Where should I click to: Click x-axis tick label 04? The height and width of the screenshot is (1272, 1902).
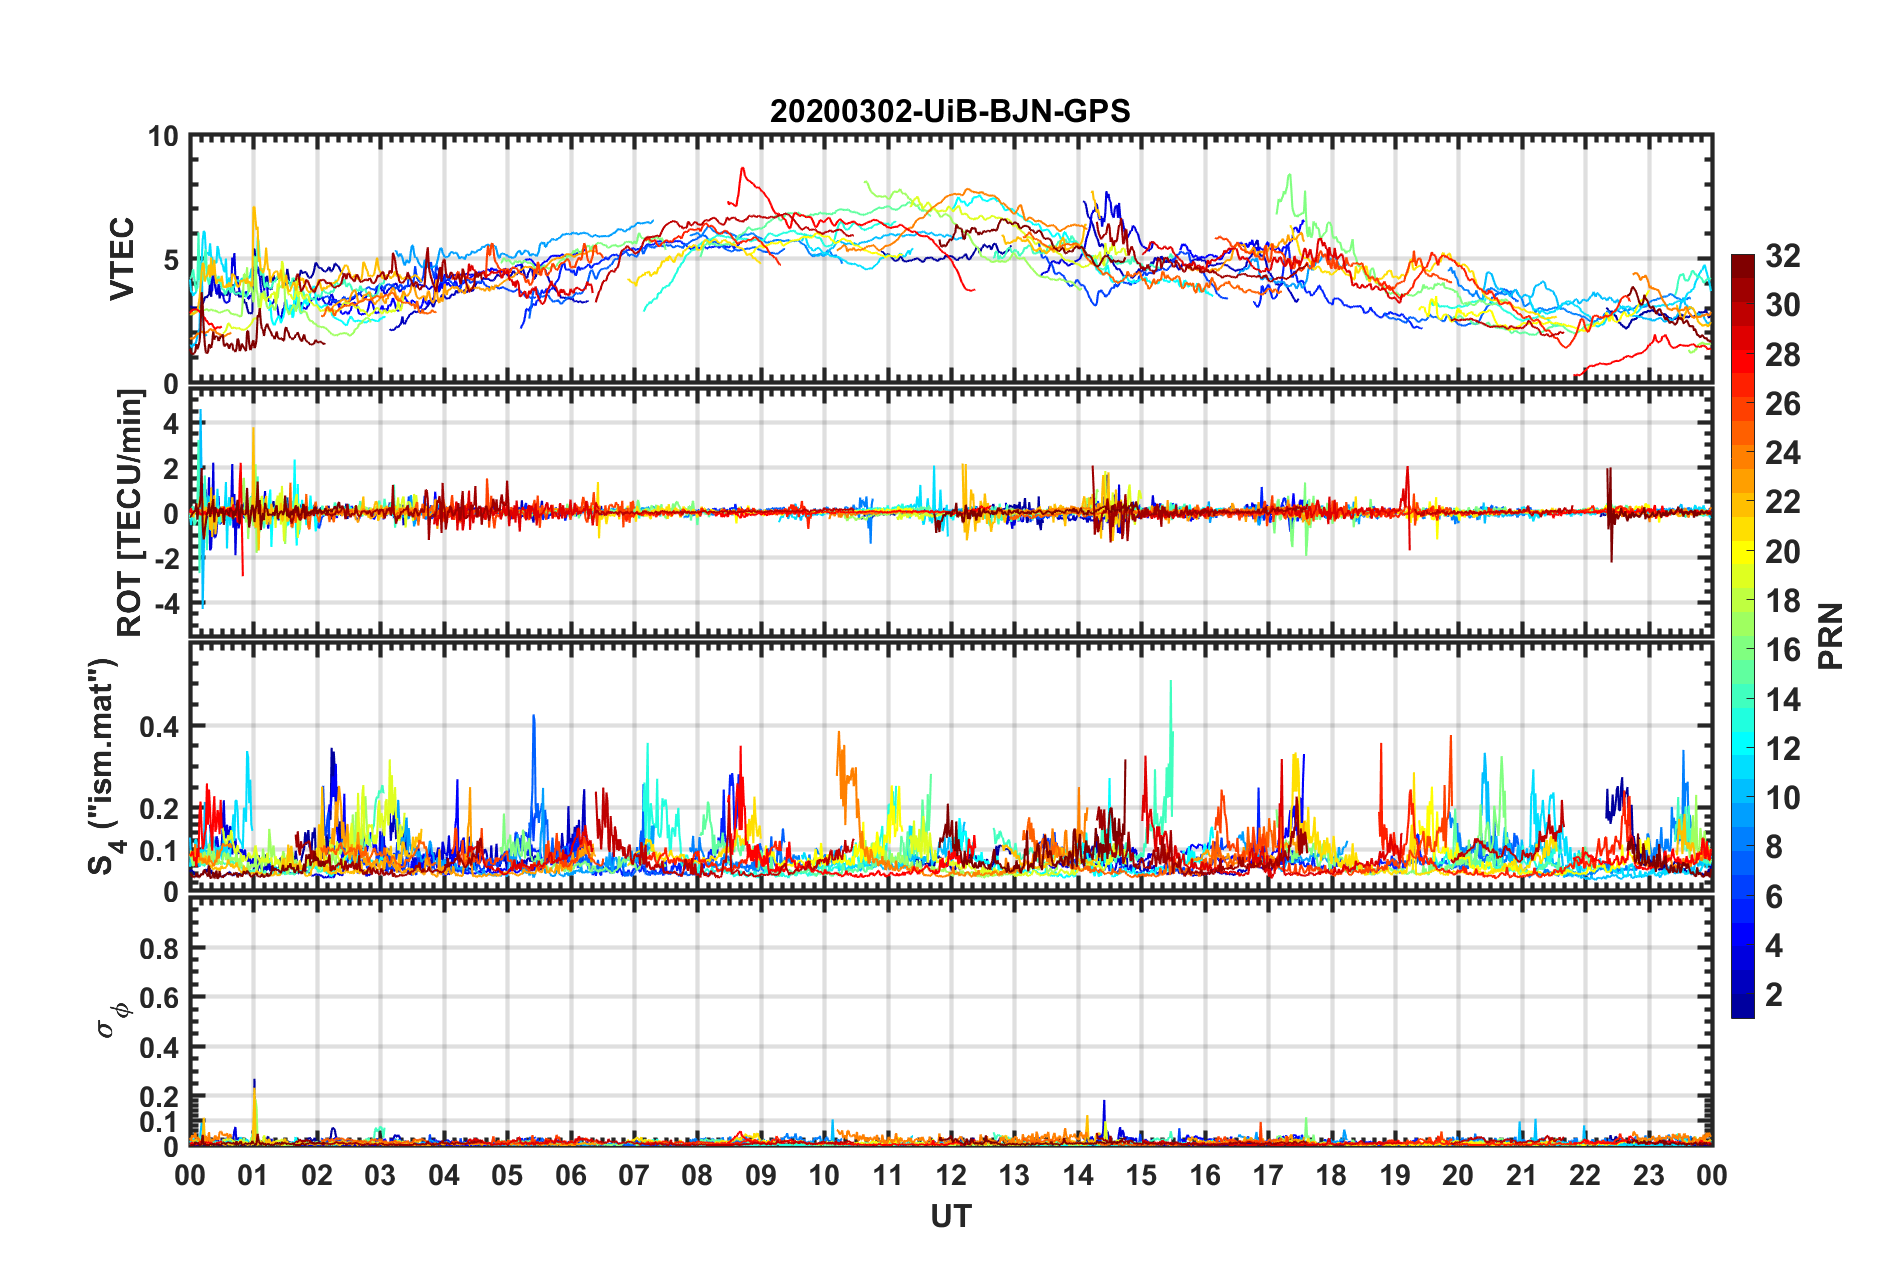444,1175
